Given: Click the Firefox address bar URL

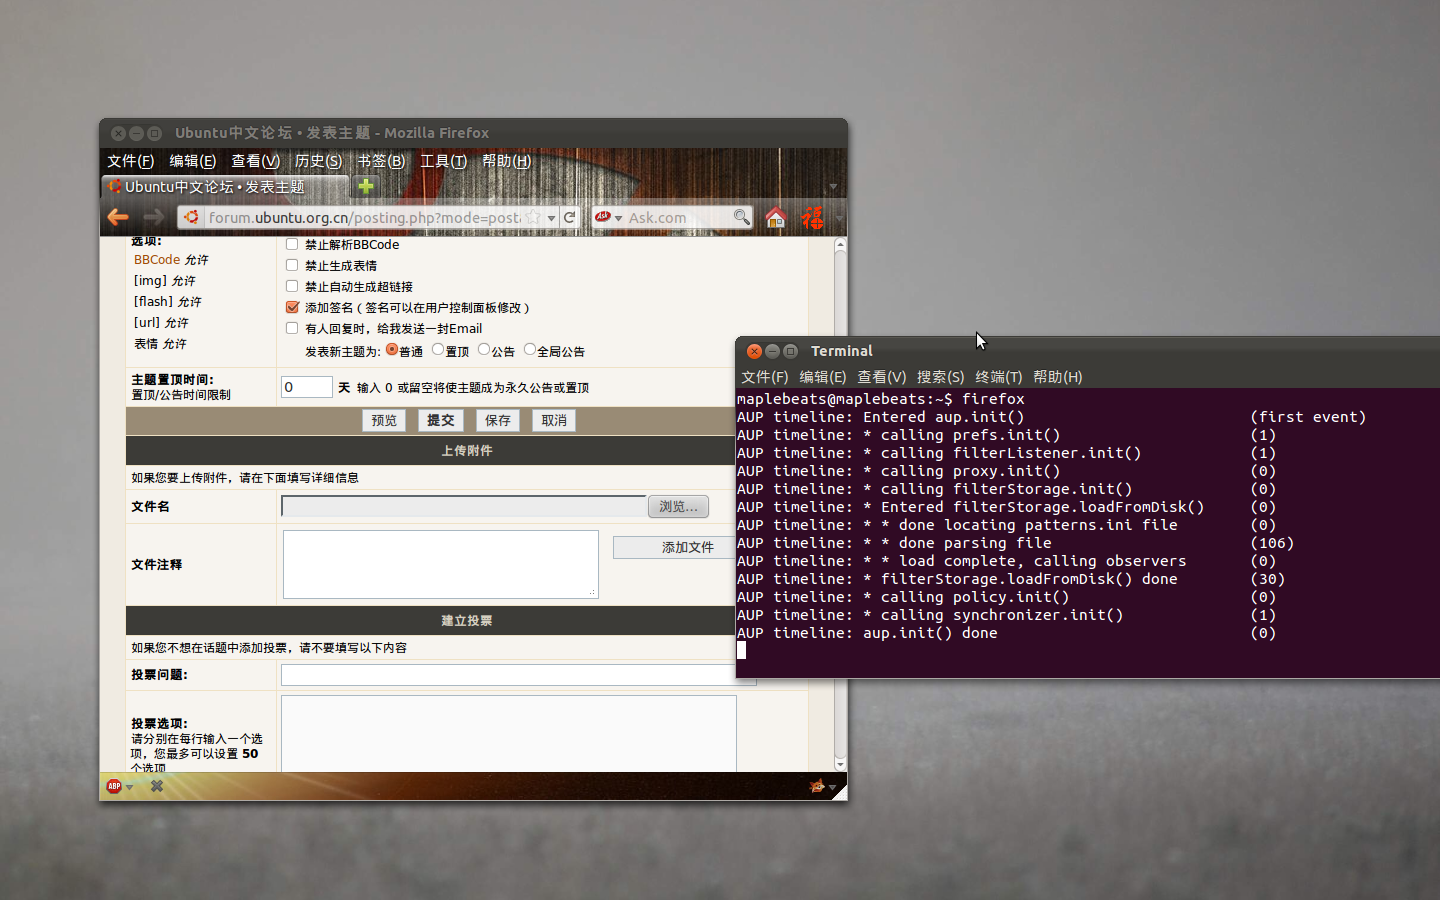Looking at the screenshot, I should [364, 217].
